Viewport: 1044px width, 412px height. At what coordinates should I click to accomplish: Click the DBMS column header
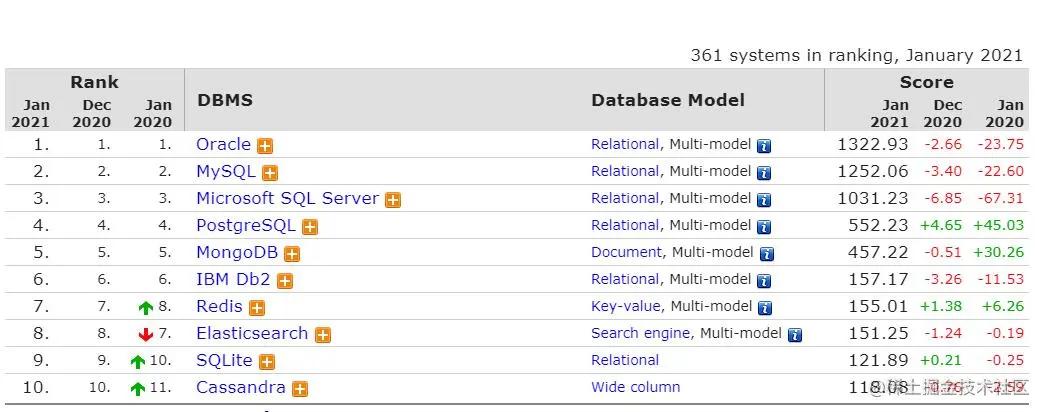[225, 100]
